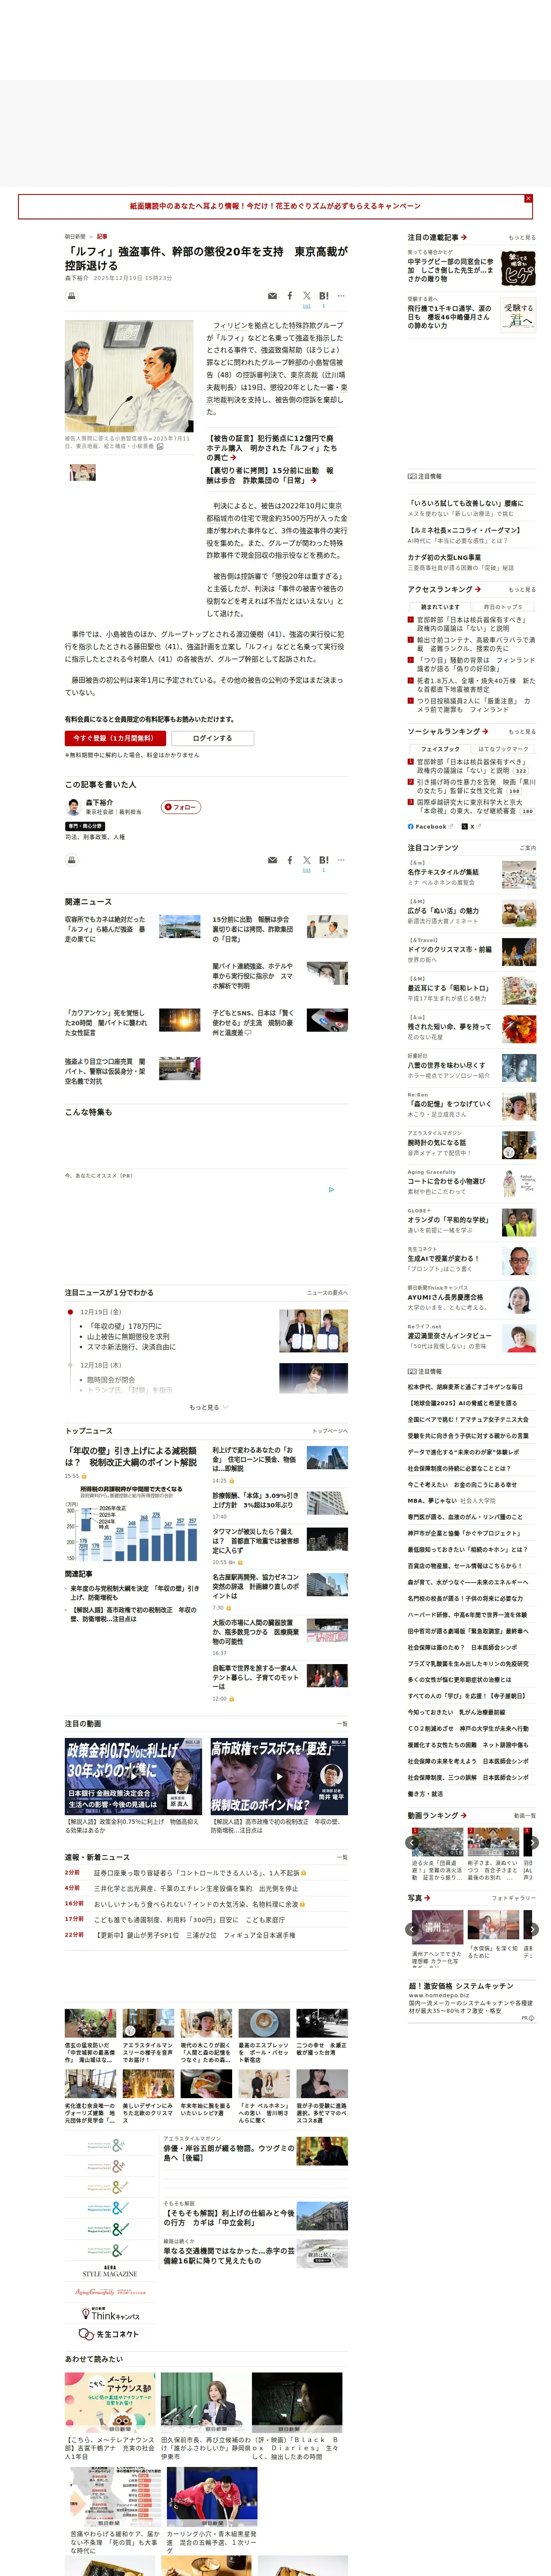Image resolution: width=551 pixels, height=2576 pixels.
Task: Open もっと見る beside 注目の連載記事
Action: (x=522, y=237)
